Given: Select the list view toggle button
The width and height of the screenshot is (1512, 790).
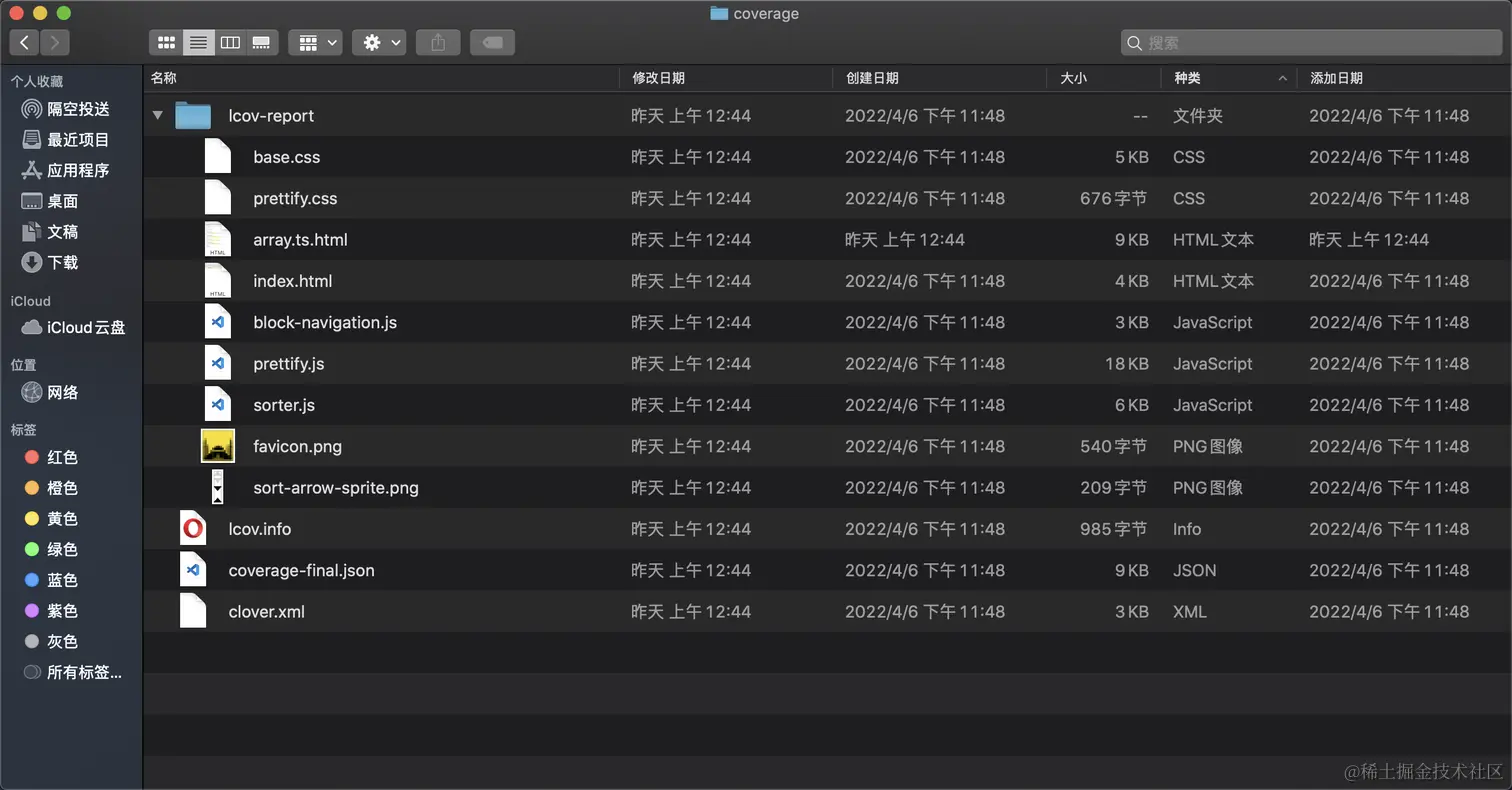Looking at the screenshot, I should point(198,42).
